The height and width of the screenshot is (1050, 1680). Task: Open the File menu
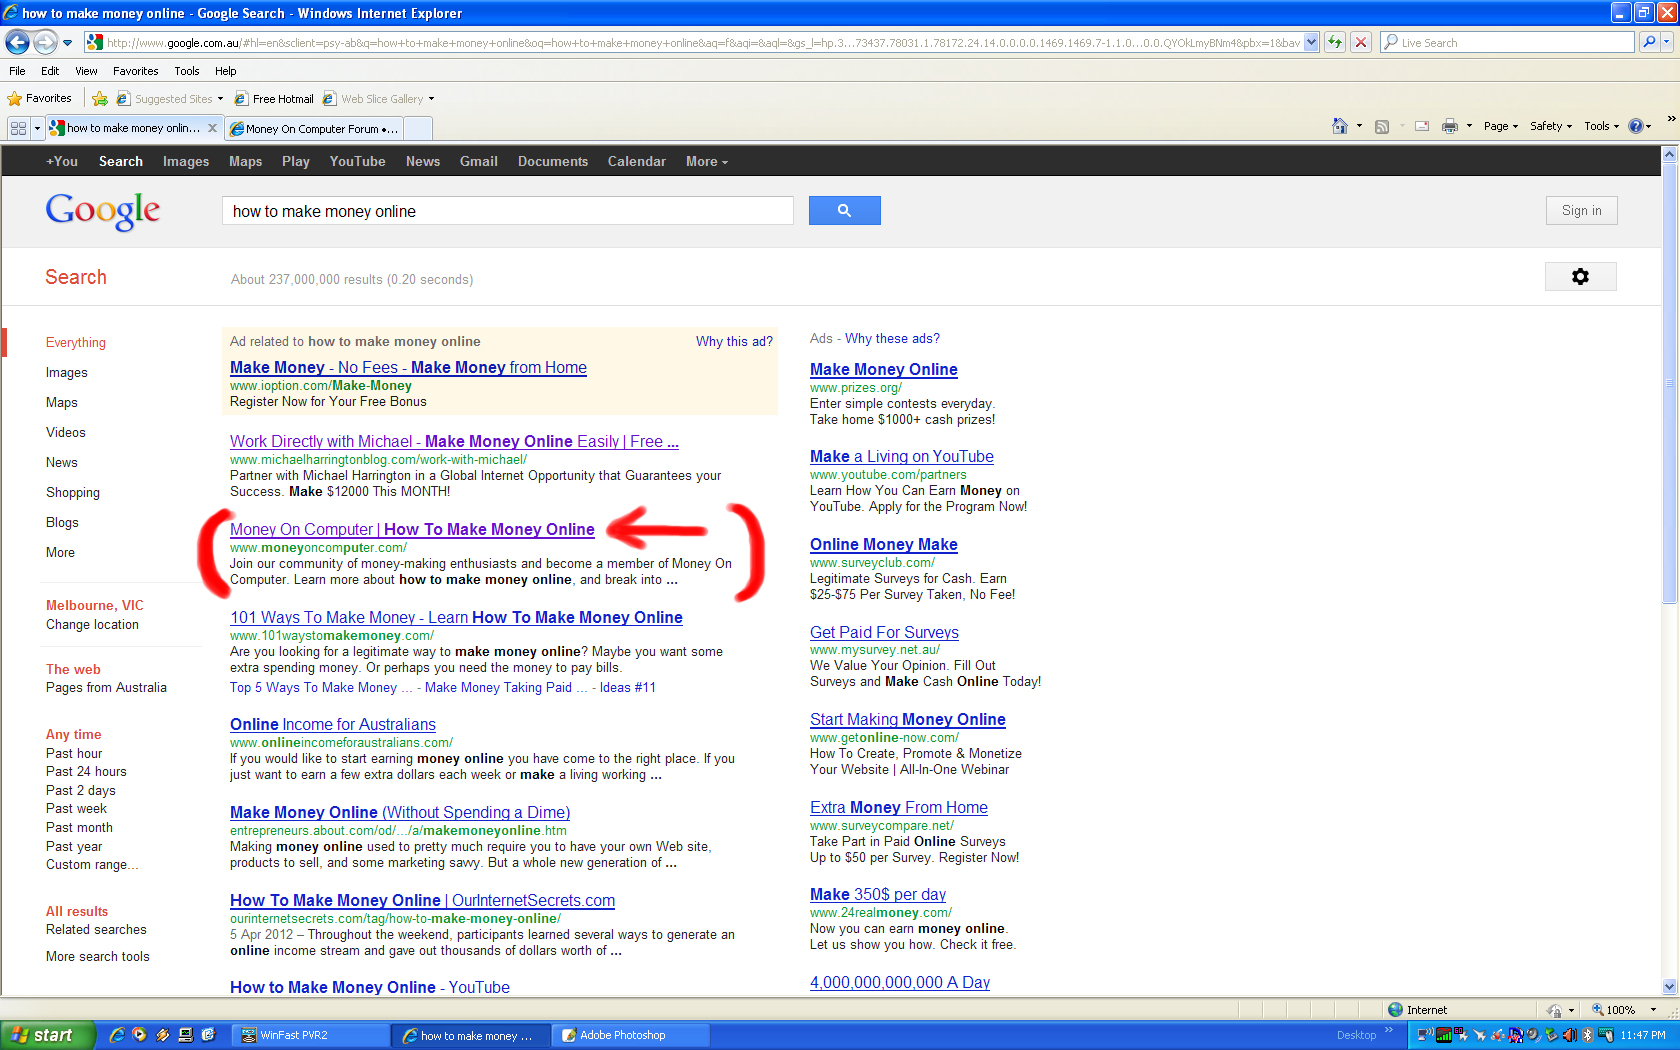click(x=17, y=71)
